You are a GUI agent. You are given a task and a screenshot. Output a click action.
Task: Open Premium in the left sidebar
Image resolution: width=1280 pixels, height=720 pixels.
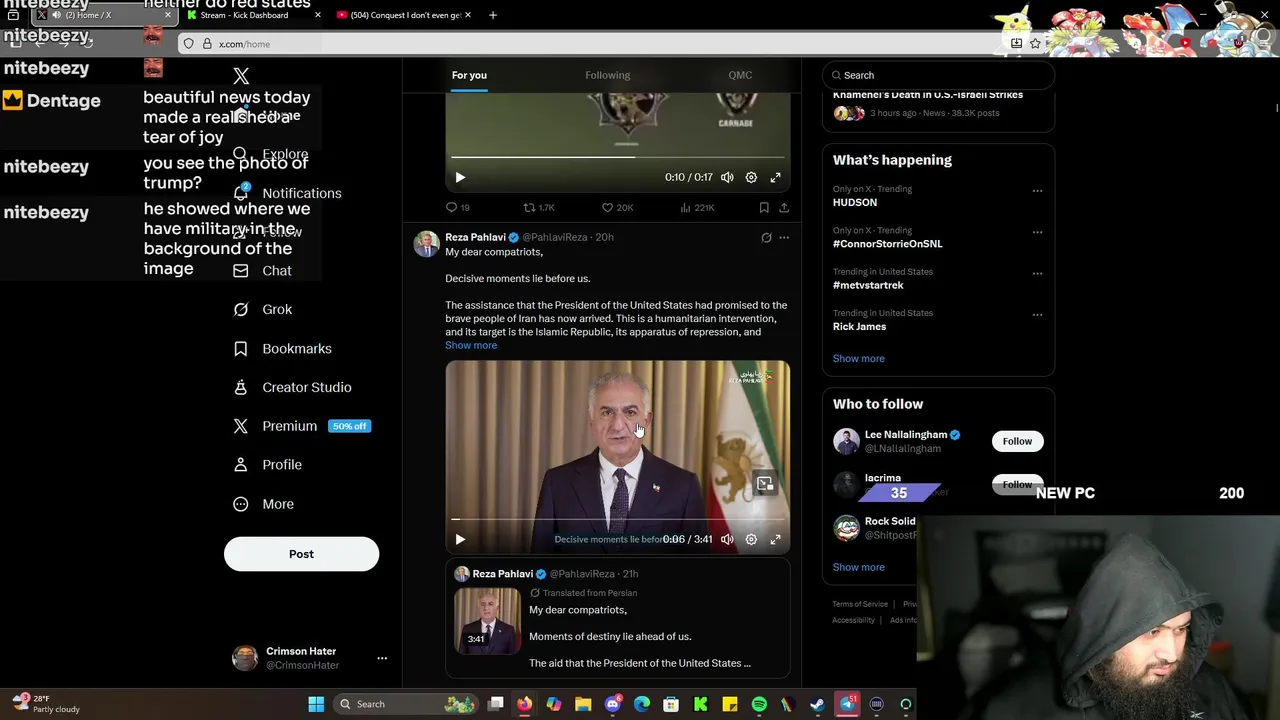tap(301, 426)
